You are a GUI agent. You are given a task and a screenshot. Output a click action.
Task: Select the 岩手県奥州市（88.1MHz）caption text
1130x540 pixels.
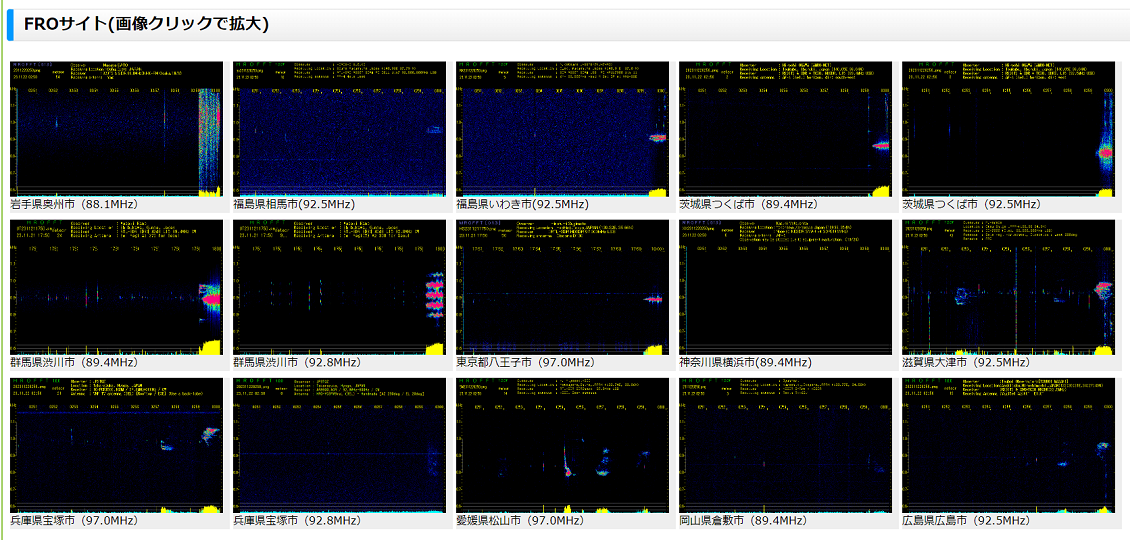point(79,204)
